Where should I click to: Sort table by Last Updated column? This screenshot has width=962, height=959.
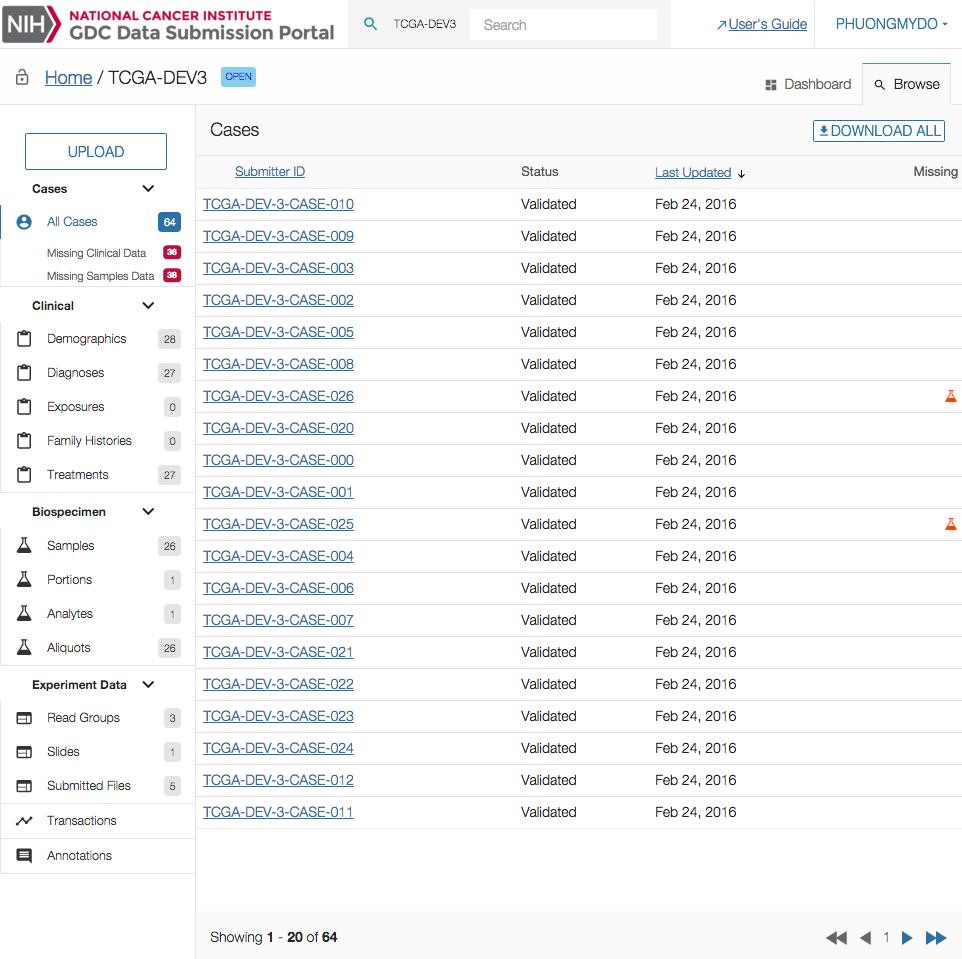point(693,173)
